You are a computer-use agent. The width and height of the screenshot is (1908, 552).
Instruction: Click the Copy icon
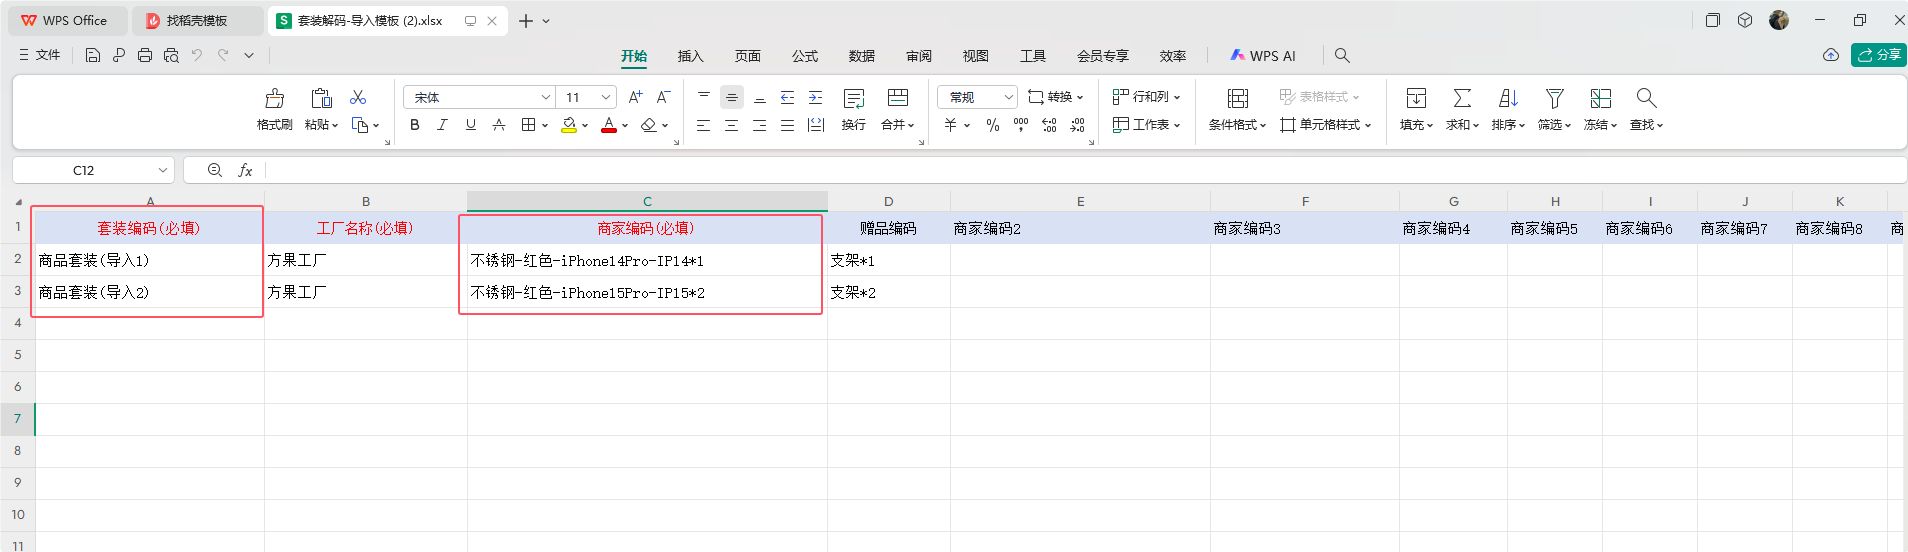(x=360, y=125)
